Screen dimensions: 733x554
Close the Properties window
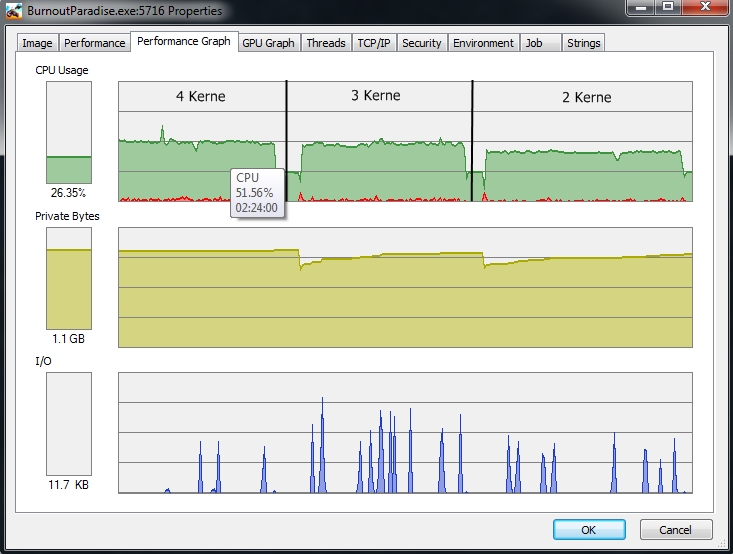(705, 7)
